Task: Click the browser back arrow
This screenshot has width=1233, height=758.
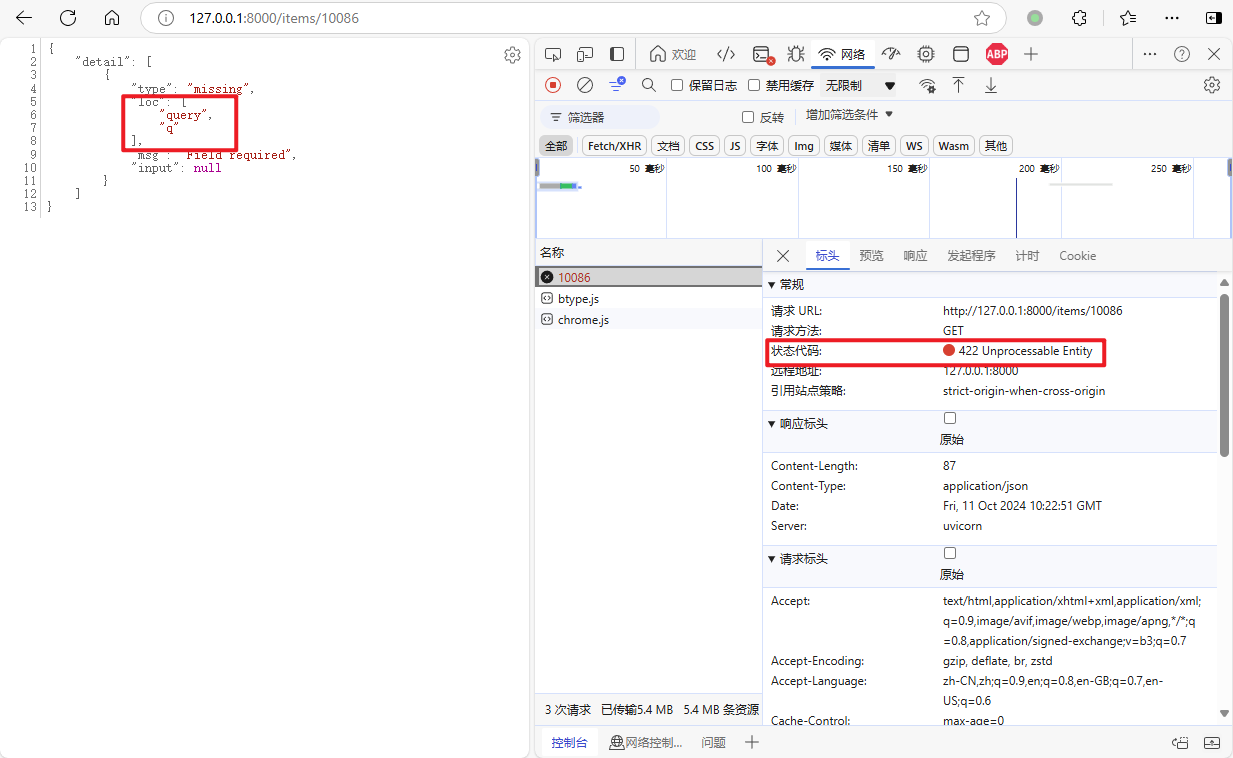Action: (x=24, y=18)
